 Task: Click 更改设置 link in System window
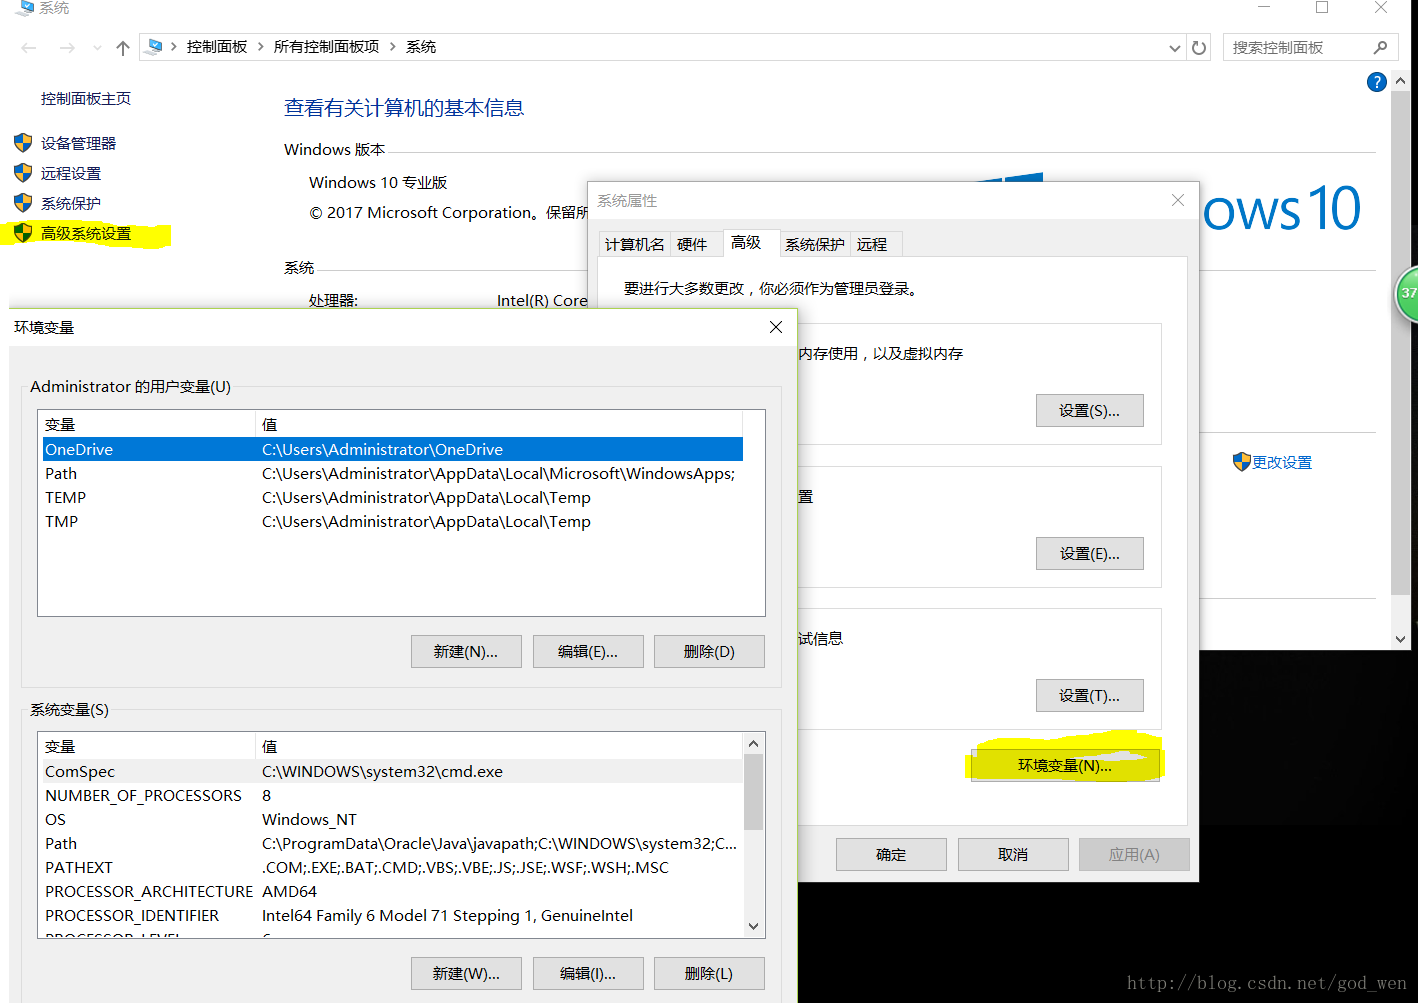(x=1282, y=462)
